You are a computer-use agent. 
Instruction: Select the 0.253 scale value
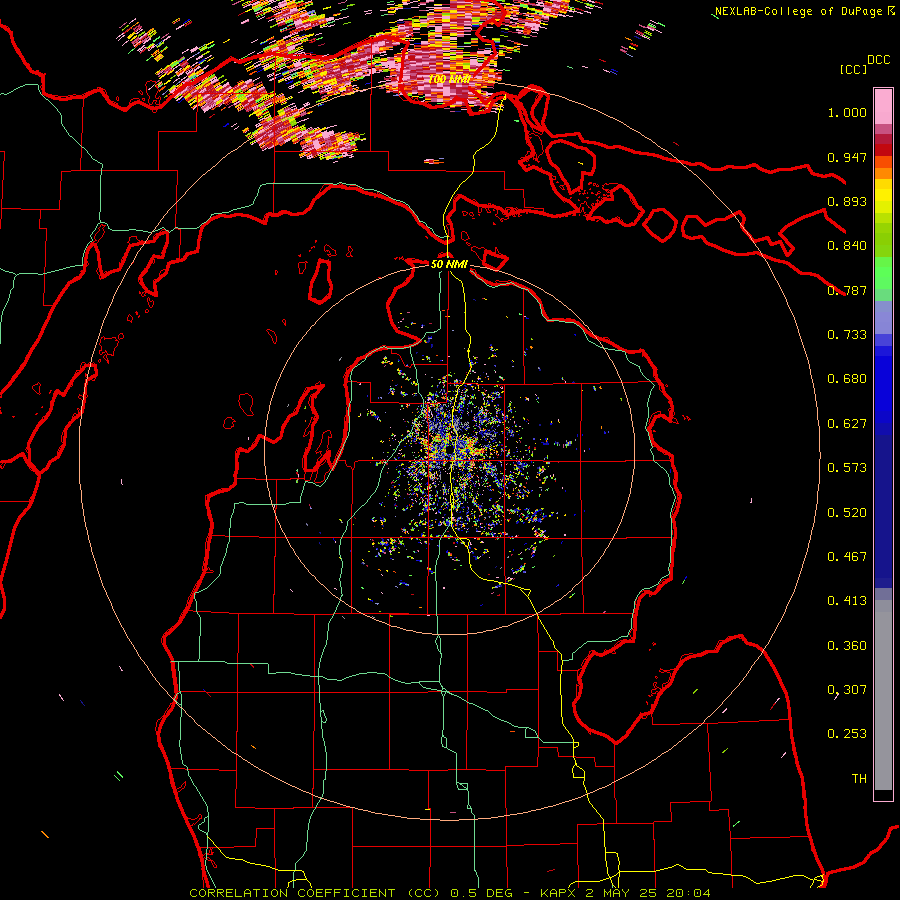click(x=847, y=734)
